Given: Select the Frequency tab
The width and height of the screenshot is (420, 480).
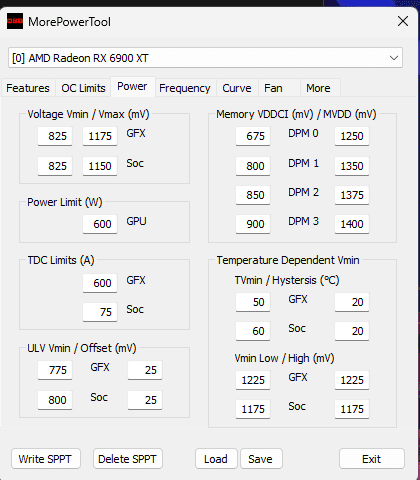Looking at the screenshot, I should [x=185, y=88].
